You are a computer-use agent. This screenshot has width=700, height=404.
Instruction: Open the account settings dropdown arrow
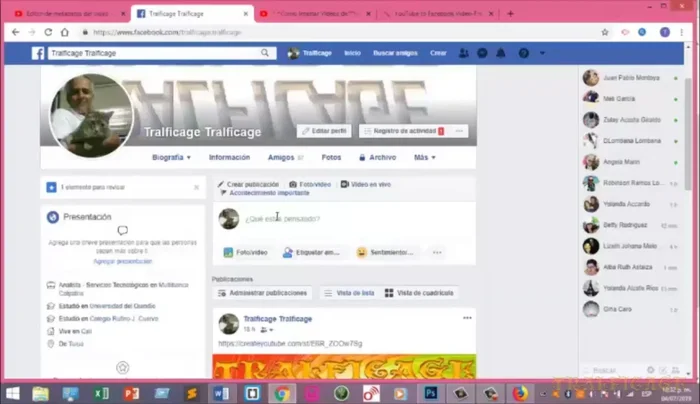tap(541, 52)
